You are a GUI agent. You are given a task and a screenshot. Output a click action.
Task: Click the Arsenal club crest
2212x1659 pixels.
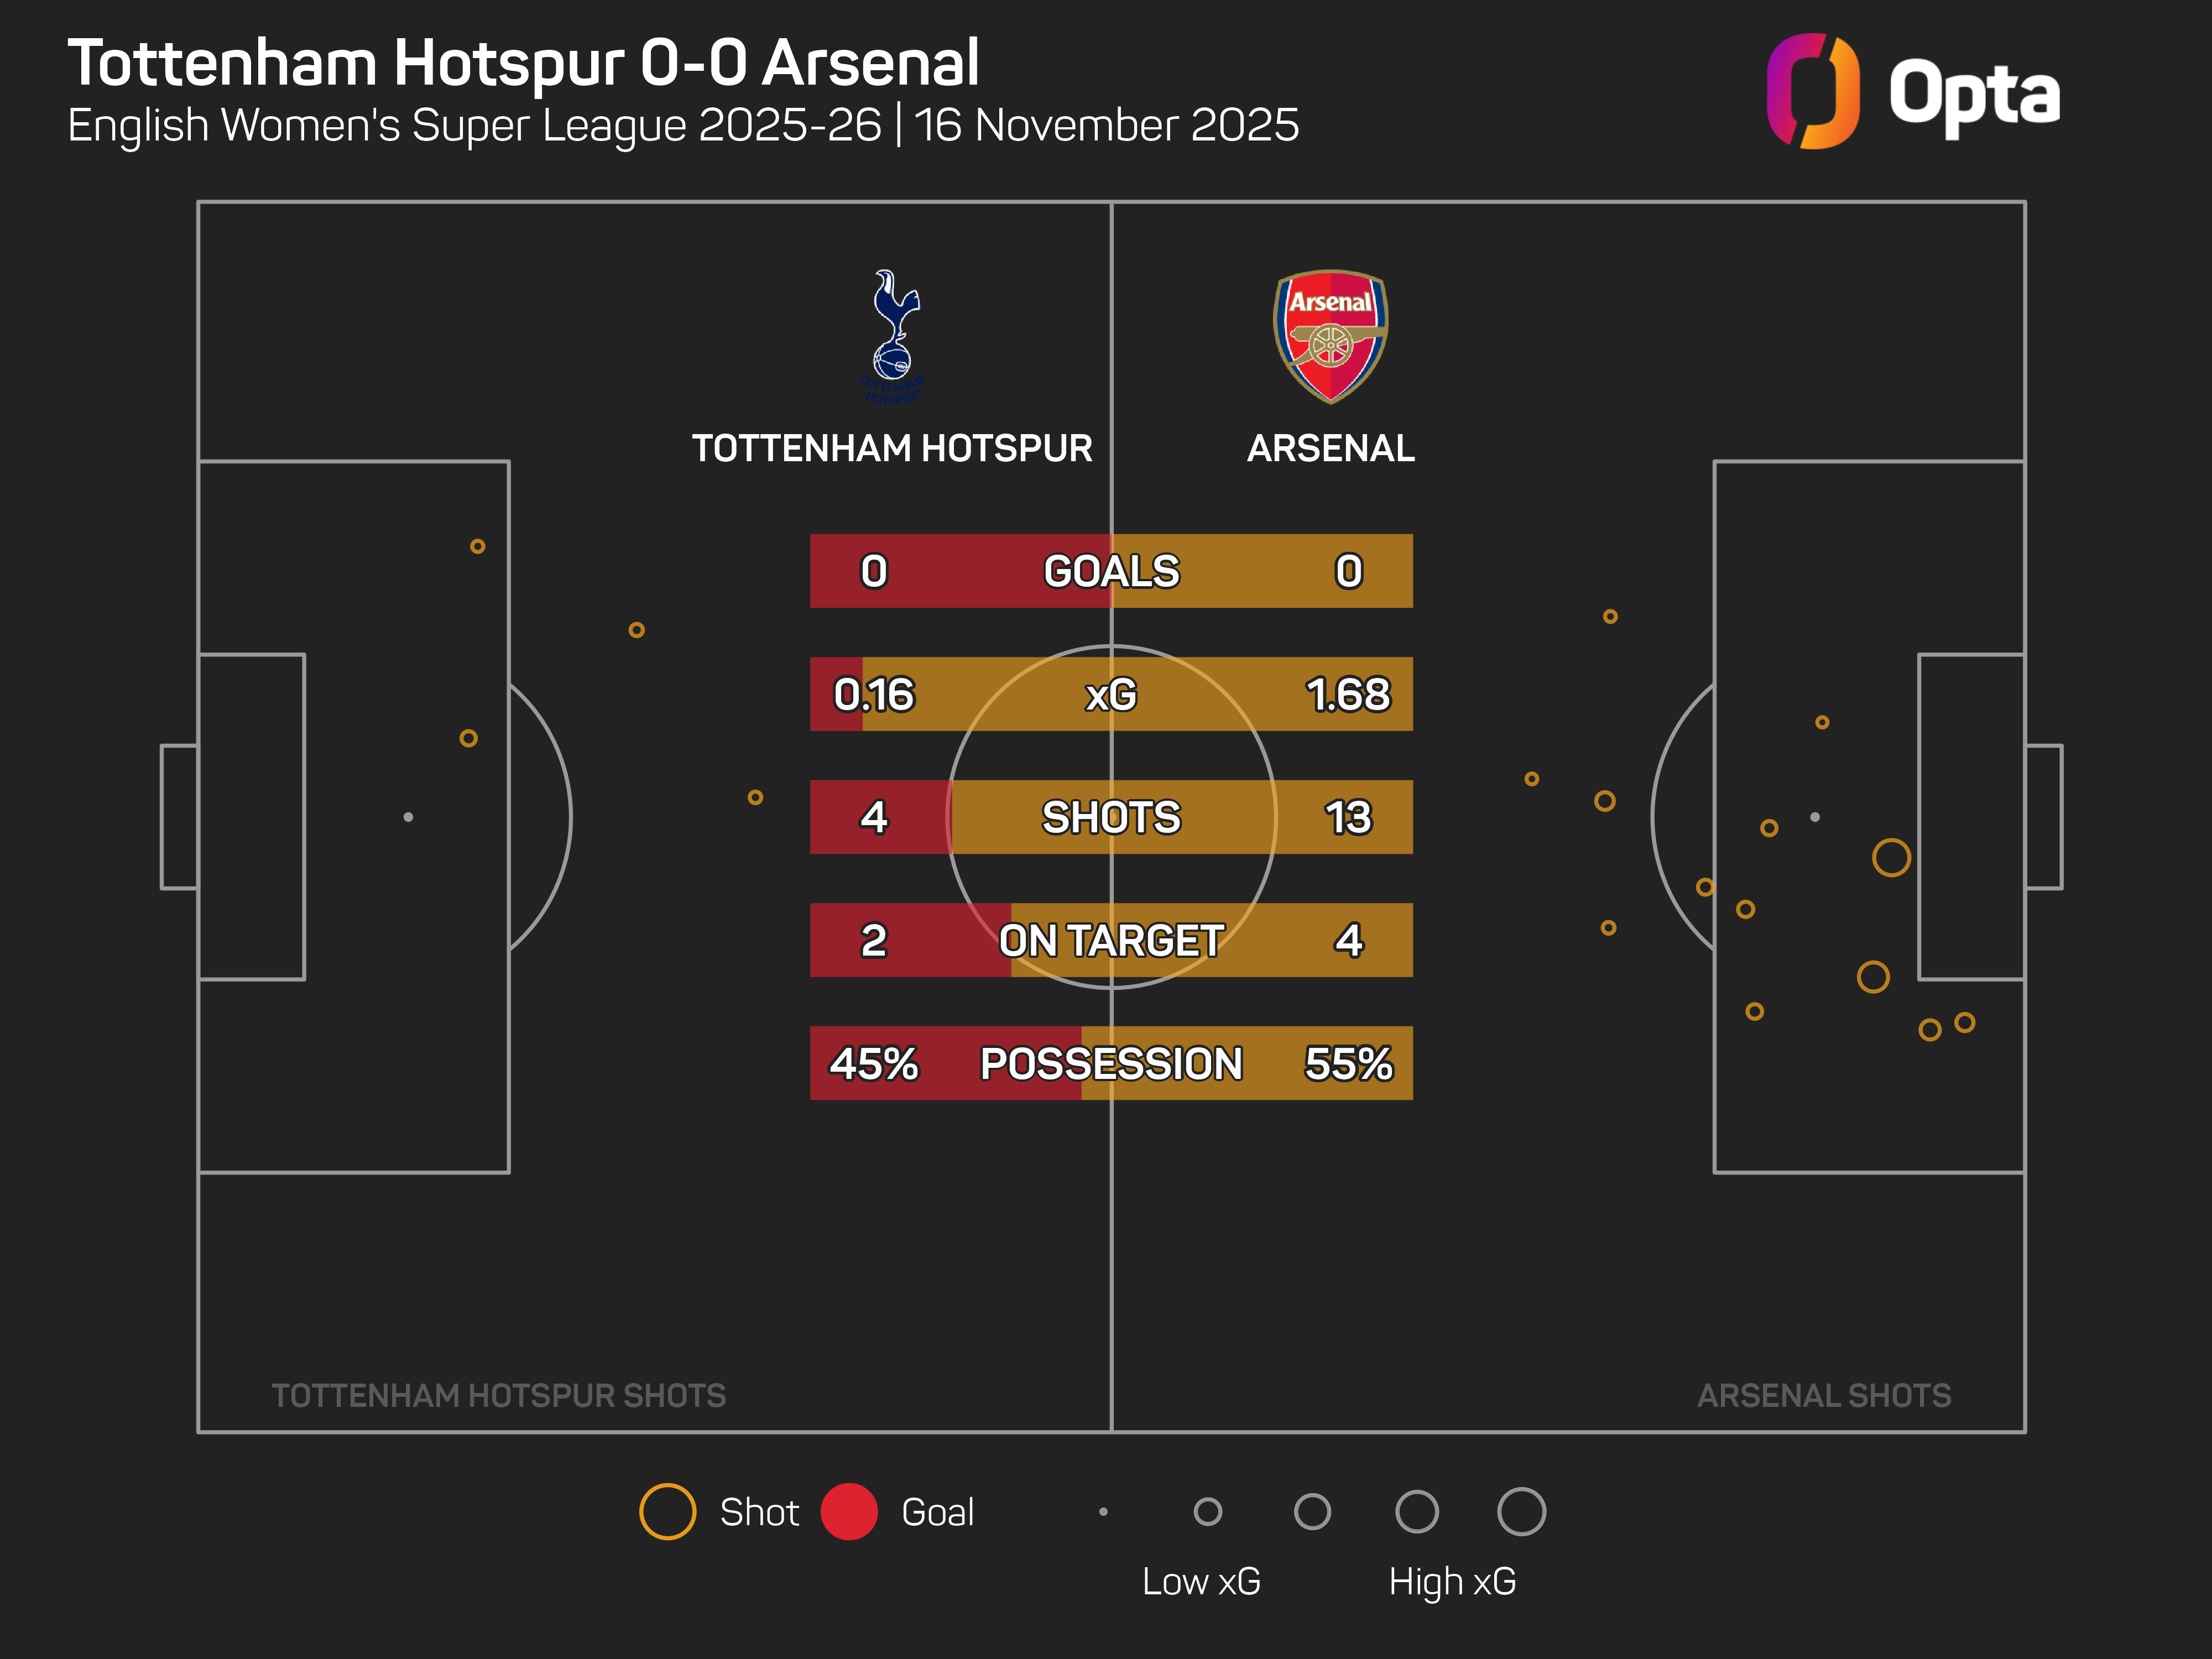coord(1330,336)
